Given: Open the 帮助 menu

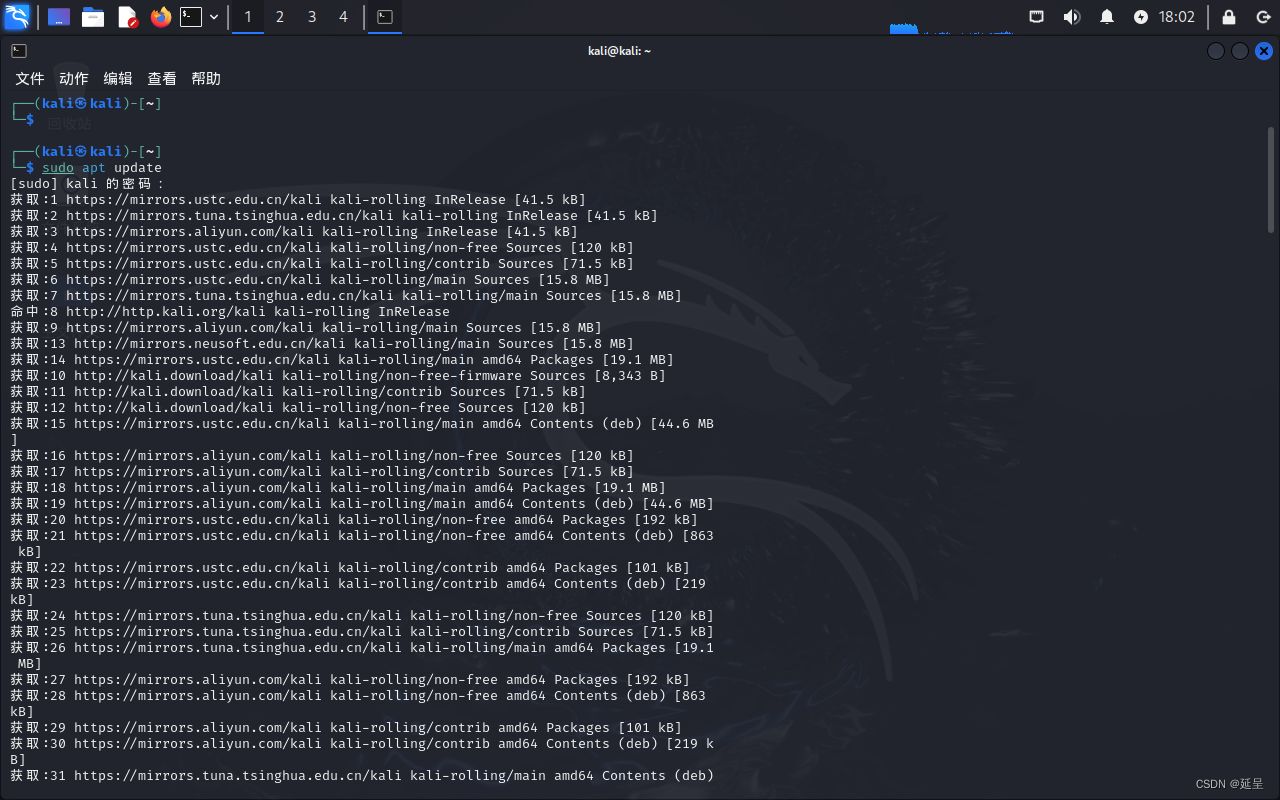Looking at the screenshot, I should coord(206,79).
